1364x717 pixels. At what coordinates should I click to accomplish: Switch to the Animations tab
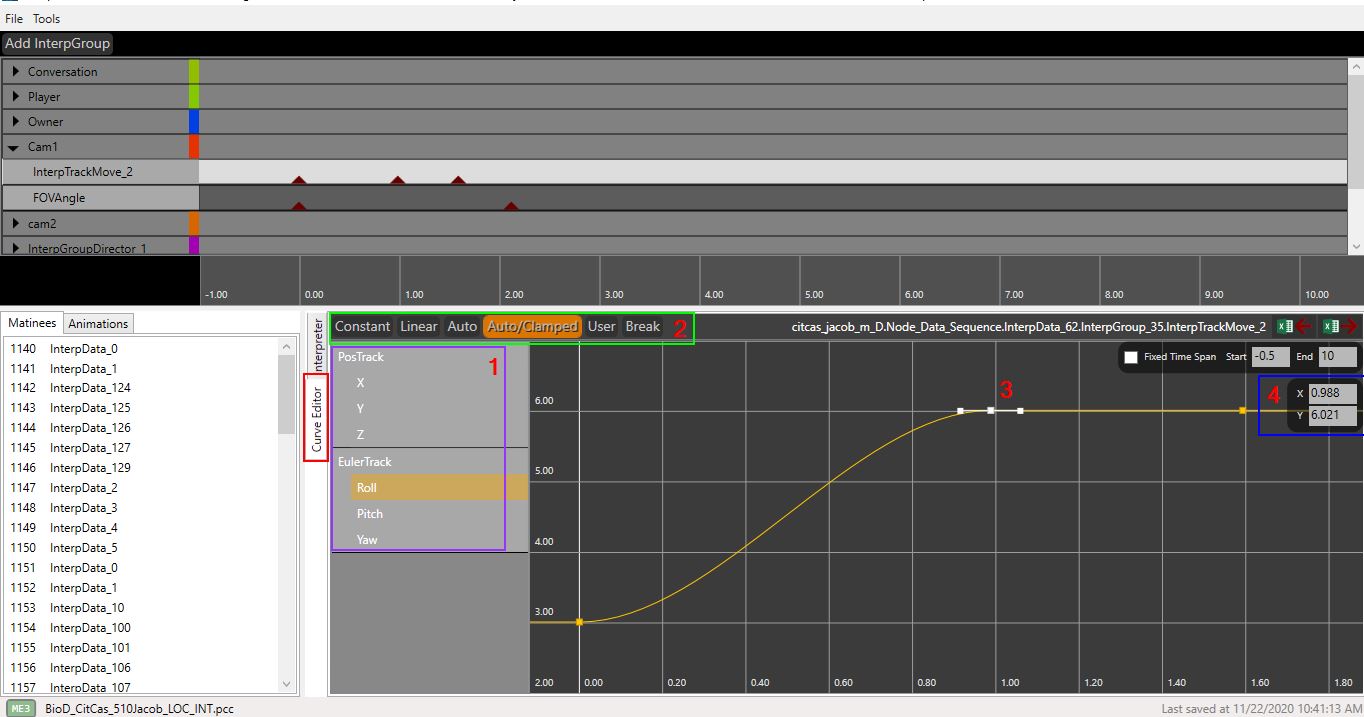coord(98,323)
